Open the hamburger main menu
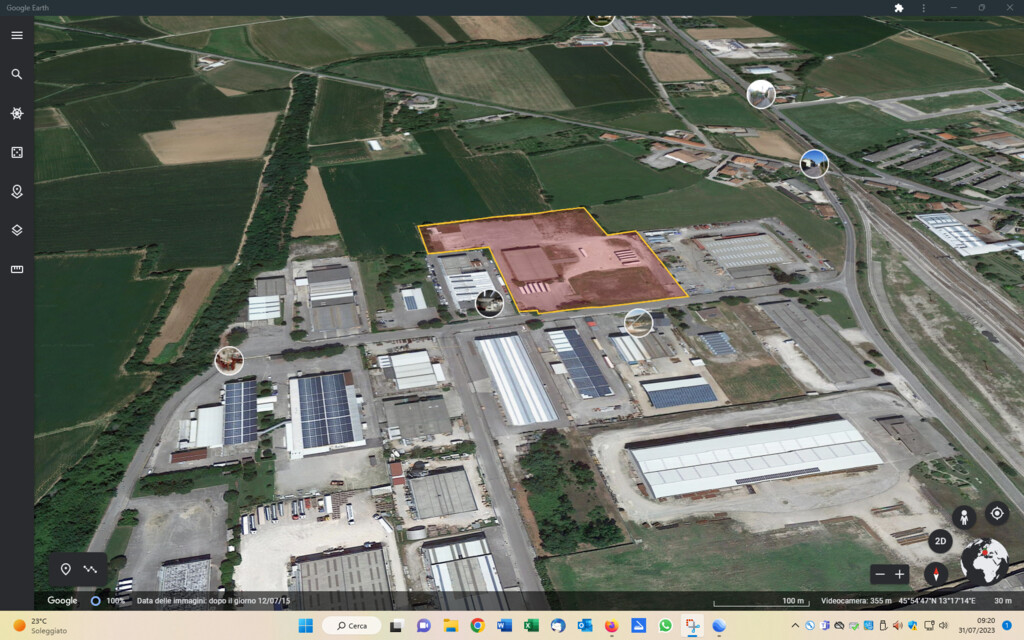Viewport: 1024px width, 640px height. pyautogui.click(x=17, y=35)
